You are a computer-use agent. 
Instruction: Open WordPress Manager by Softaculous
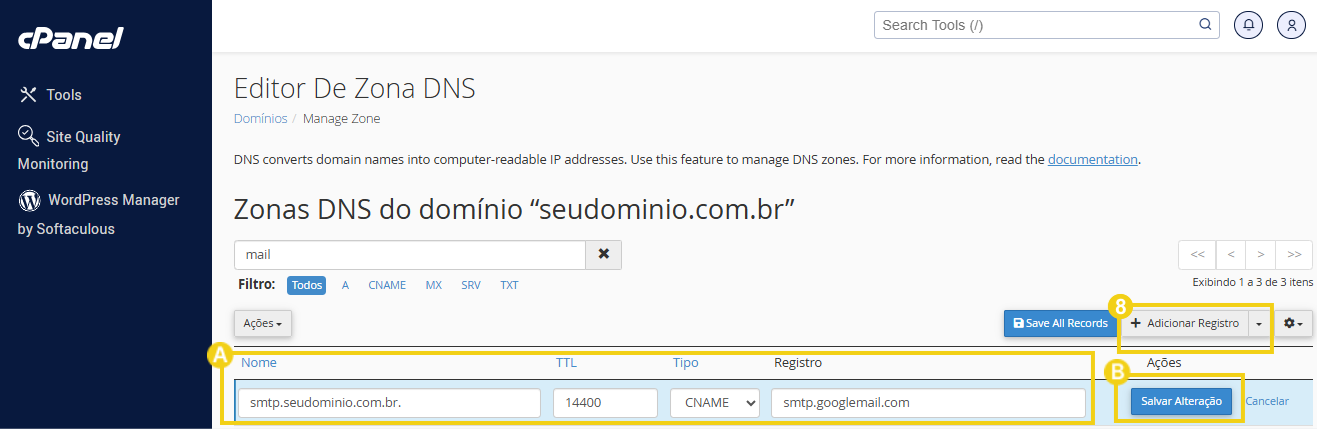coord(112,200)
